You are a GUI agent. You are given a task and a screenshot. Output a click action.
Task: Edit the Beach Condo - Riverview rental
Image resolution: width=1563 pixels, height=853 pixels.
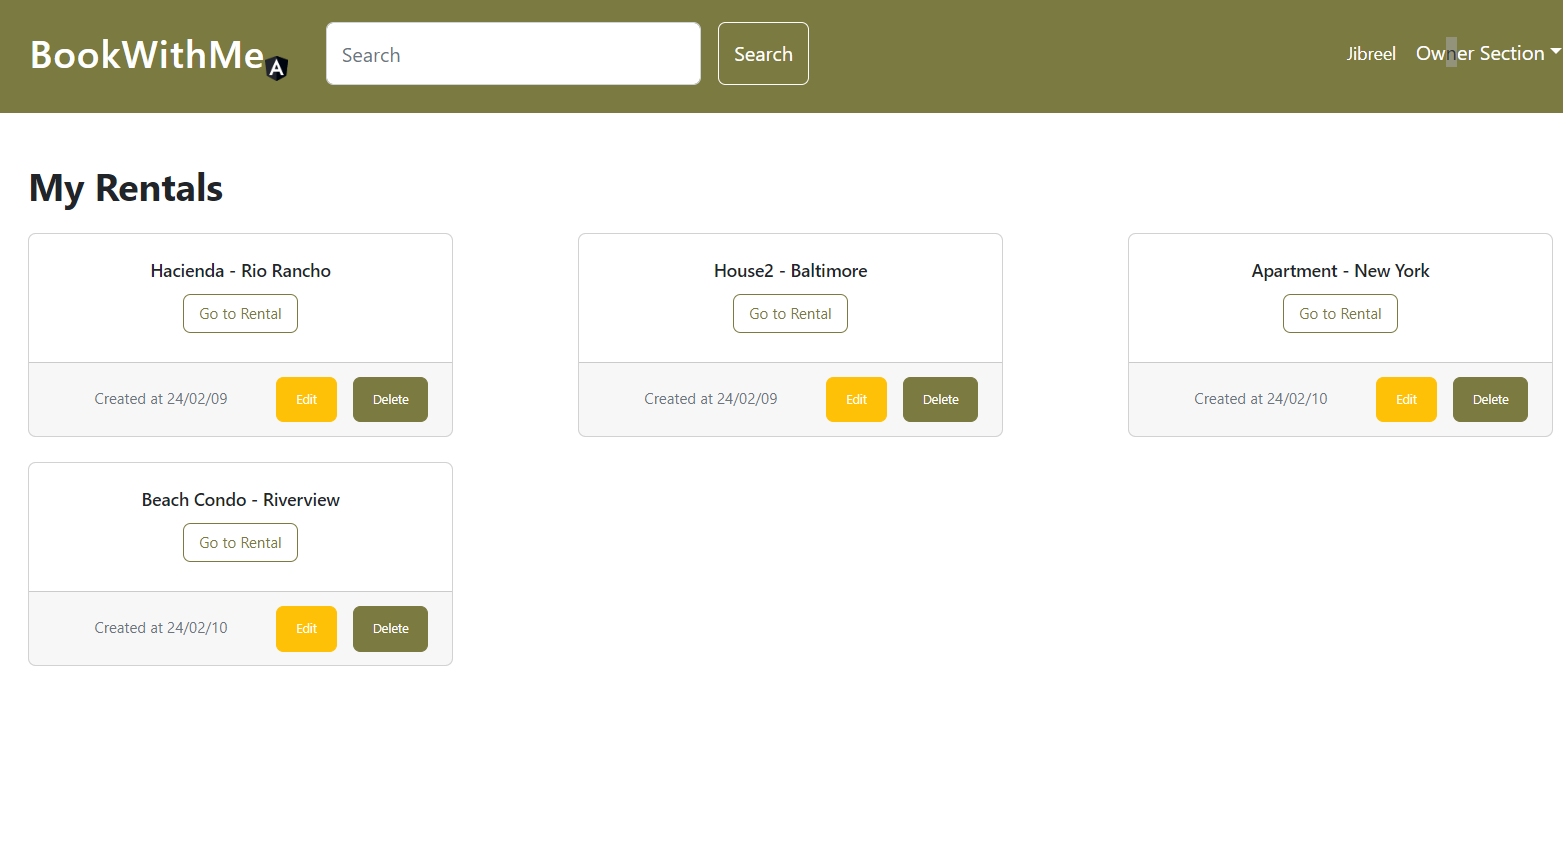[x=306, y=629]
